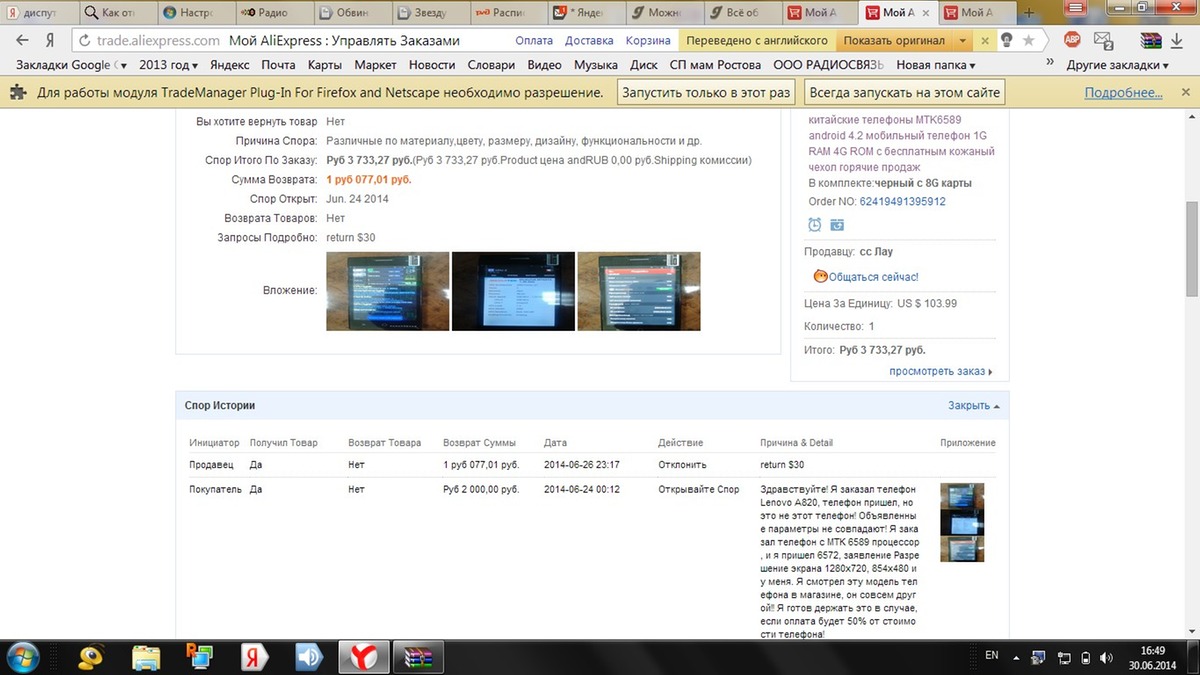The width and height of the screenshot is (1200, 675).
Task: Open order number 62419491395912 link
Action: click(902, 201)
